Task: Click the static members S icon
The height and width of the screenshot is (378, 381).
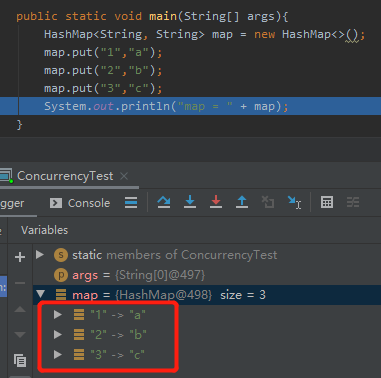Action: [x=61, y=255]
